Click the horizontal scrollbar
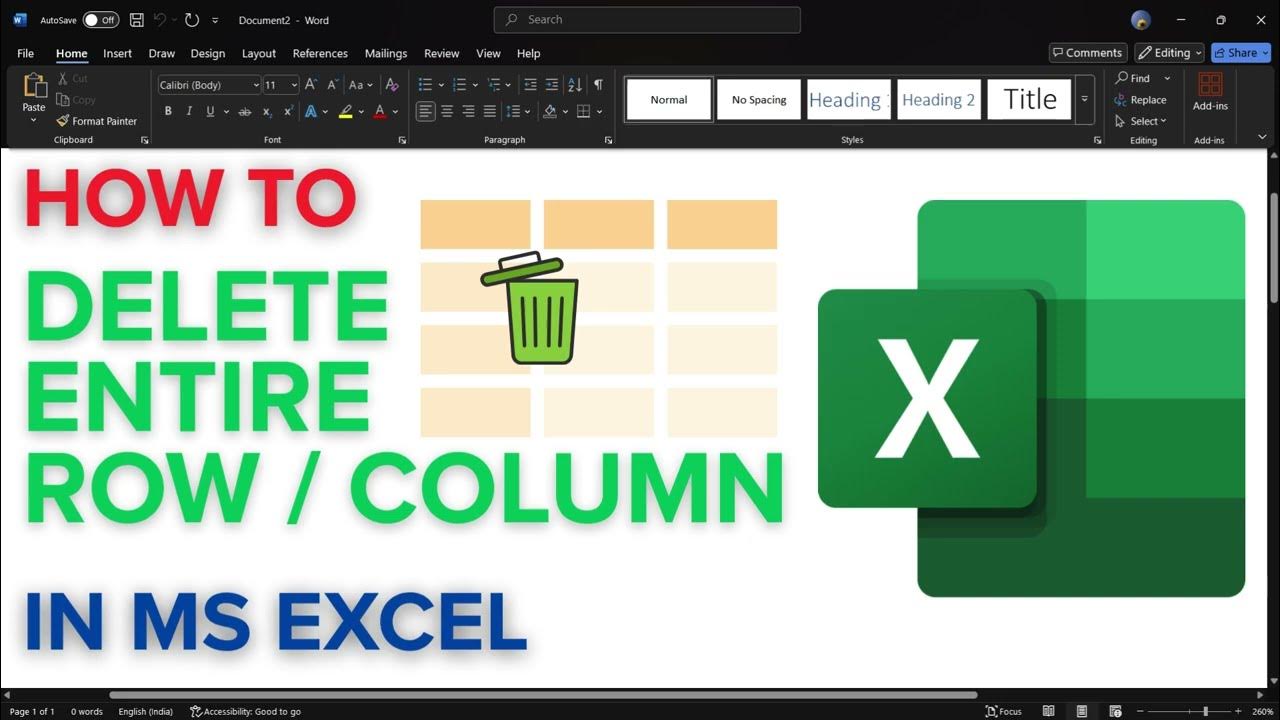Screen dimensions: 1280x720 point(543,695)
